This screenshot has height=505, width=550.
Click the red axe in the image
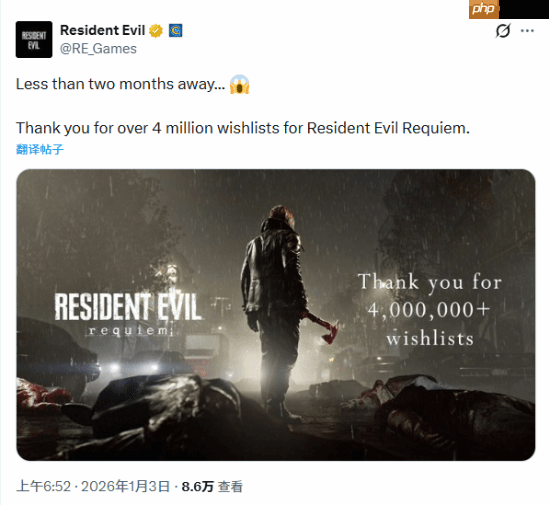coord(324,328)
